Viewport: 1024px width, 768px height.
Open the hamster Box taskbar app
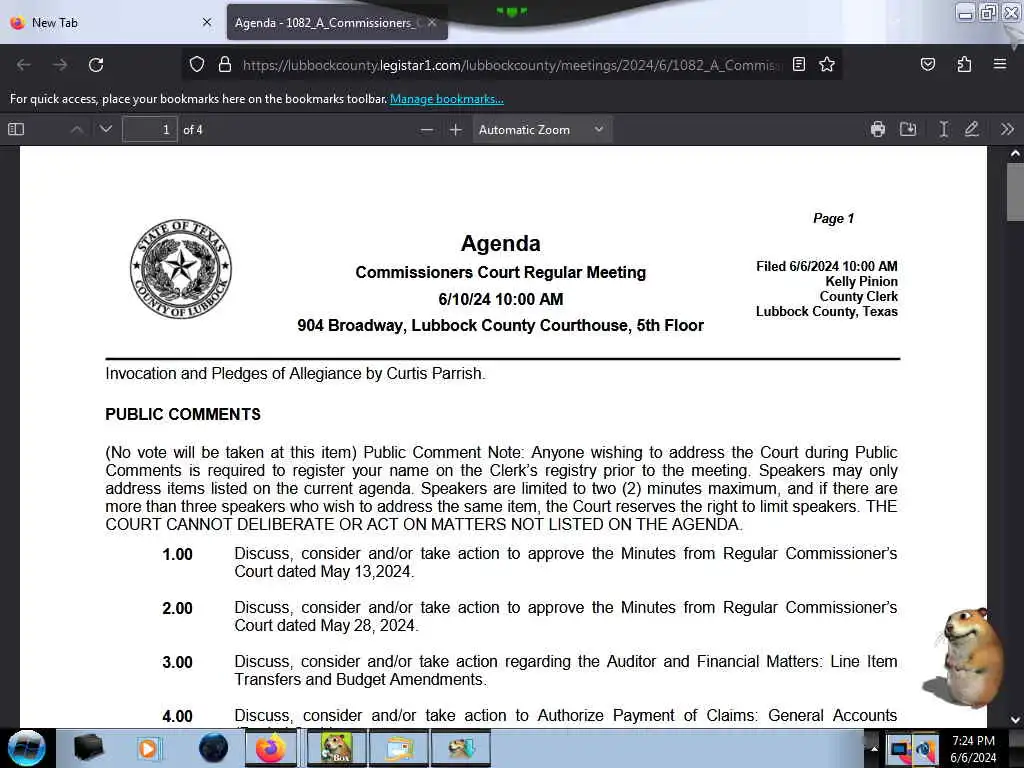click(335, 748)
